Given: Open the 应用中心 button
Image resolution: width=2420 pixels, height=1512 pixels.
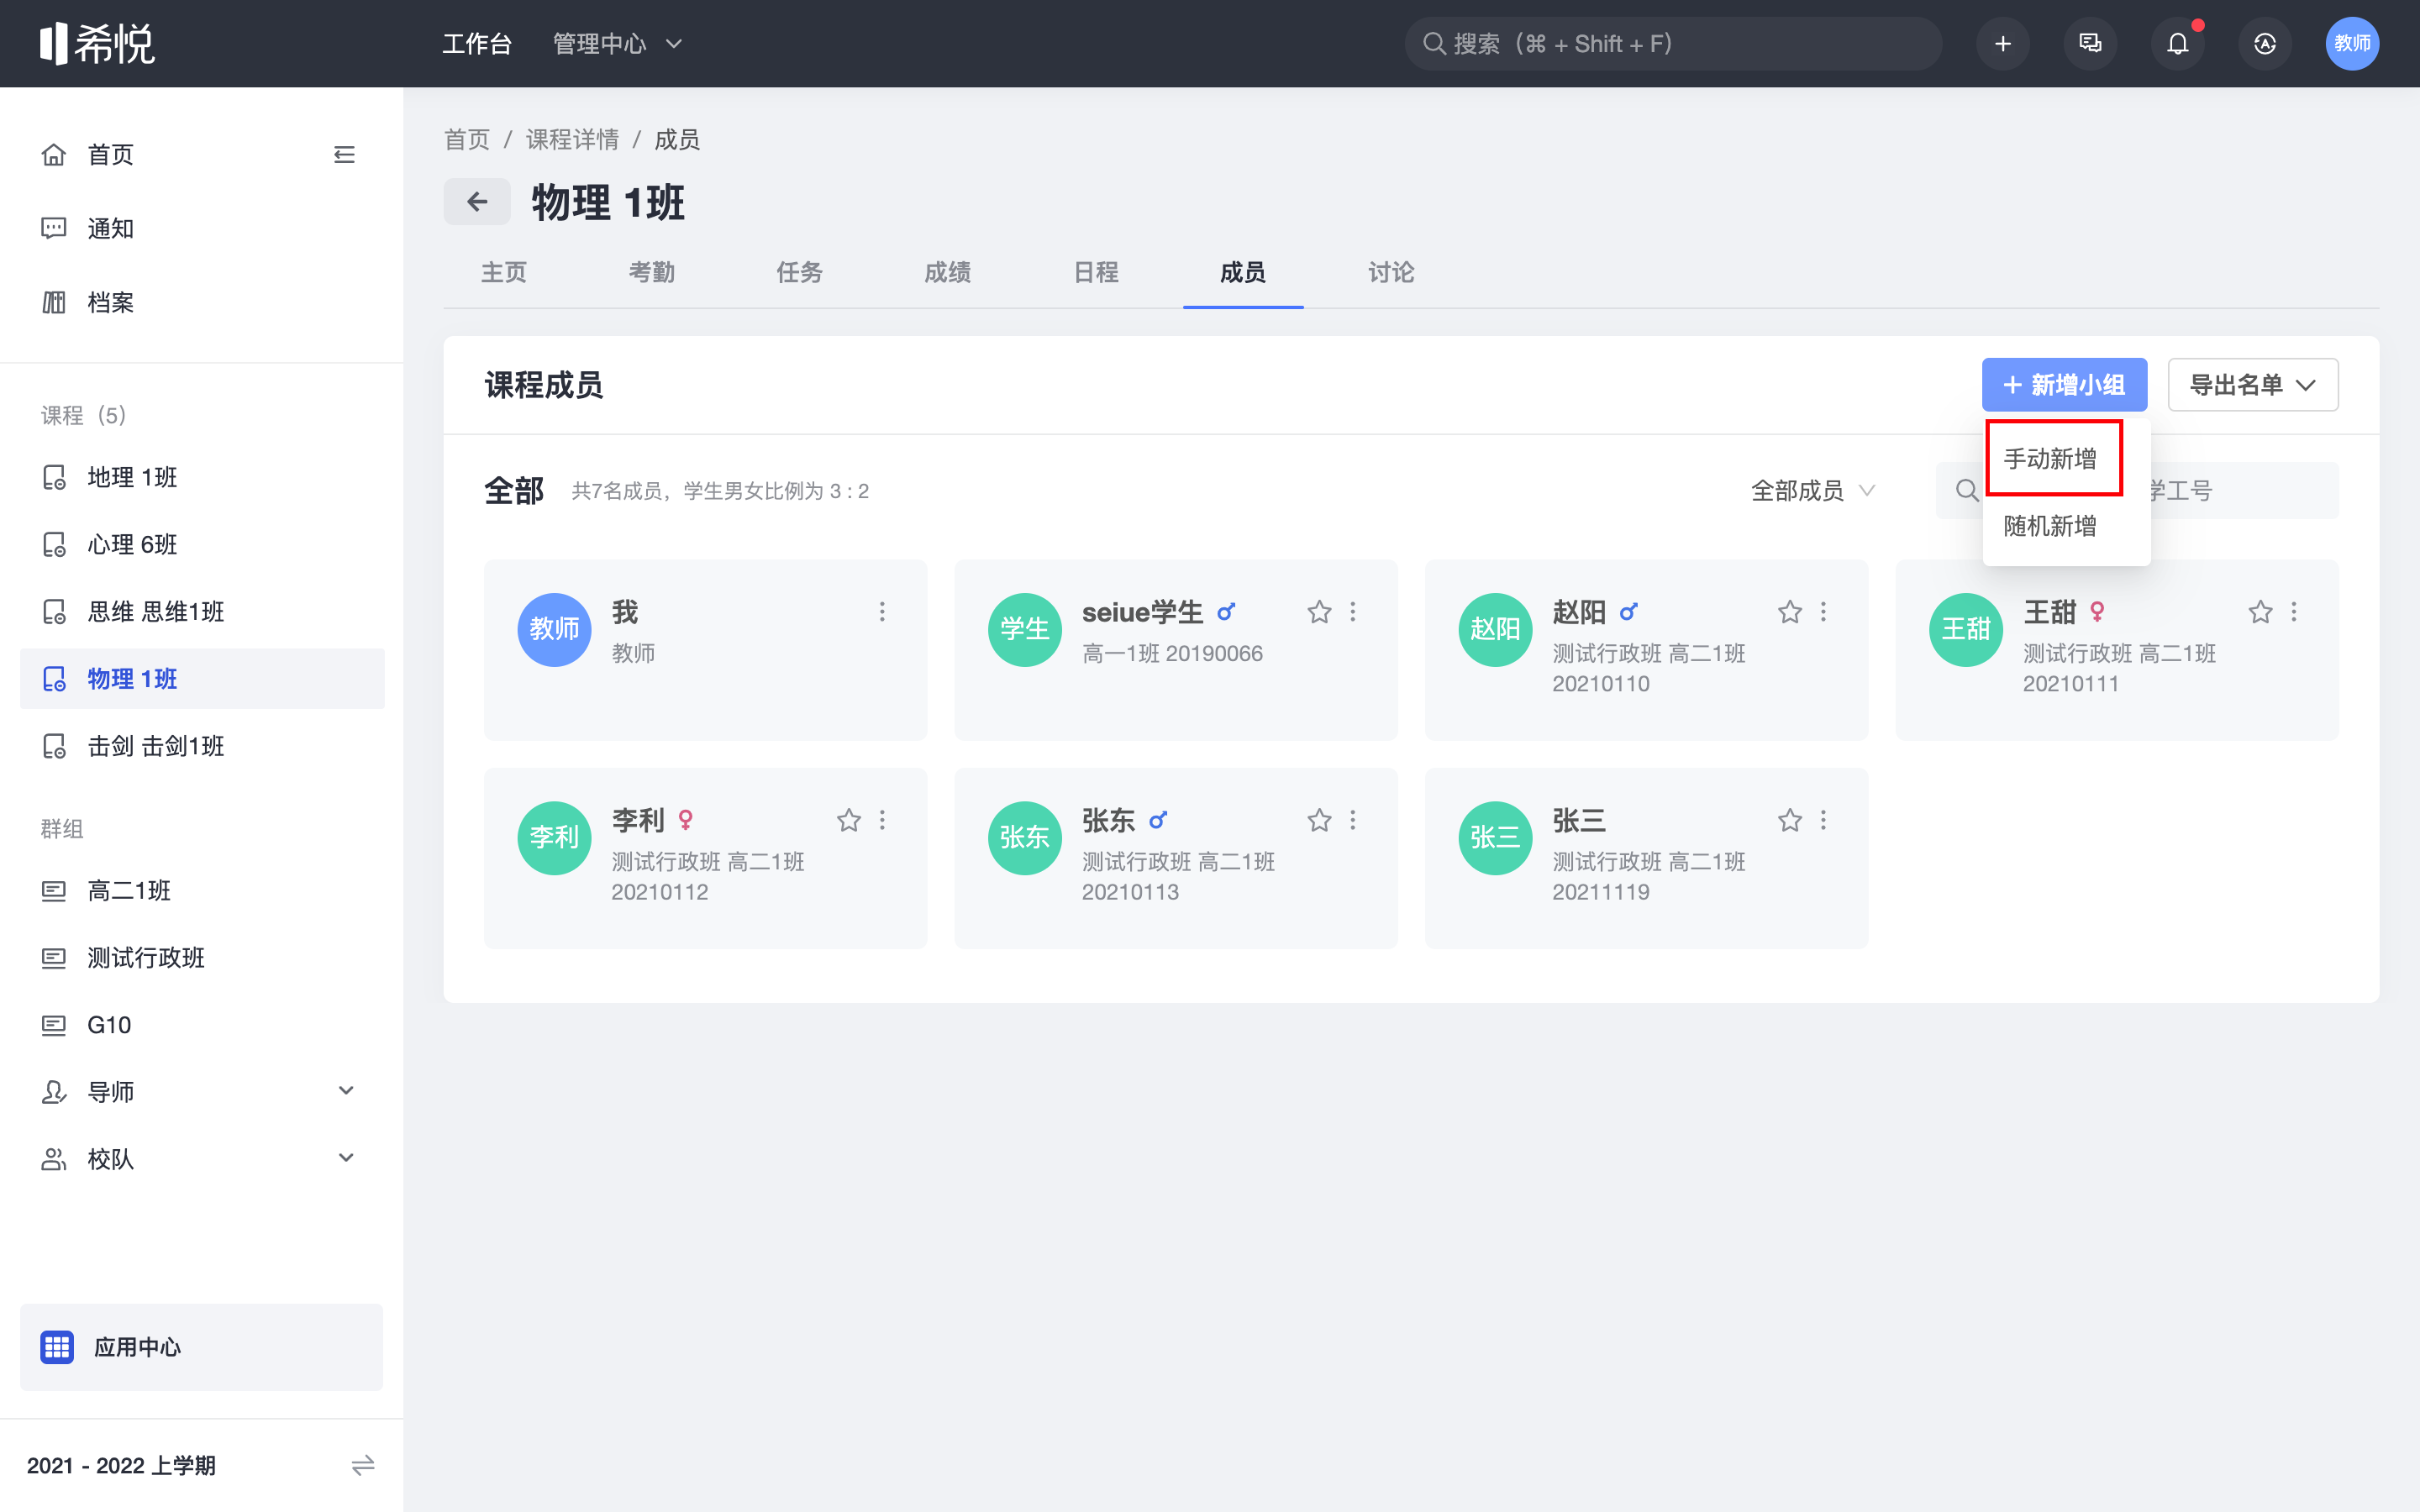Looking at the screenshot, I should (202, 1347).
